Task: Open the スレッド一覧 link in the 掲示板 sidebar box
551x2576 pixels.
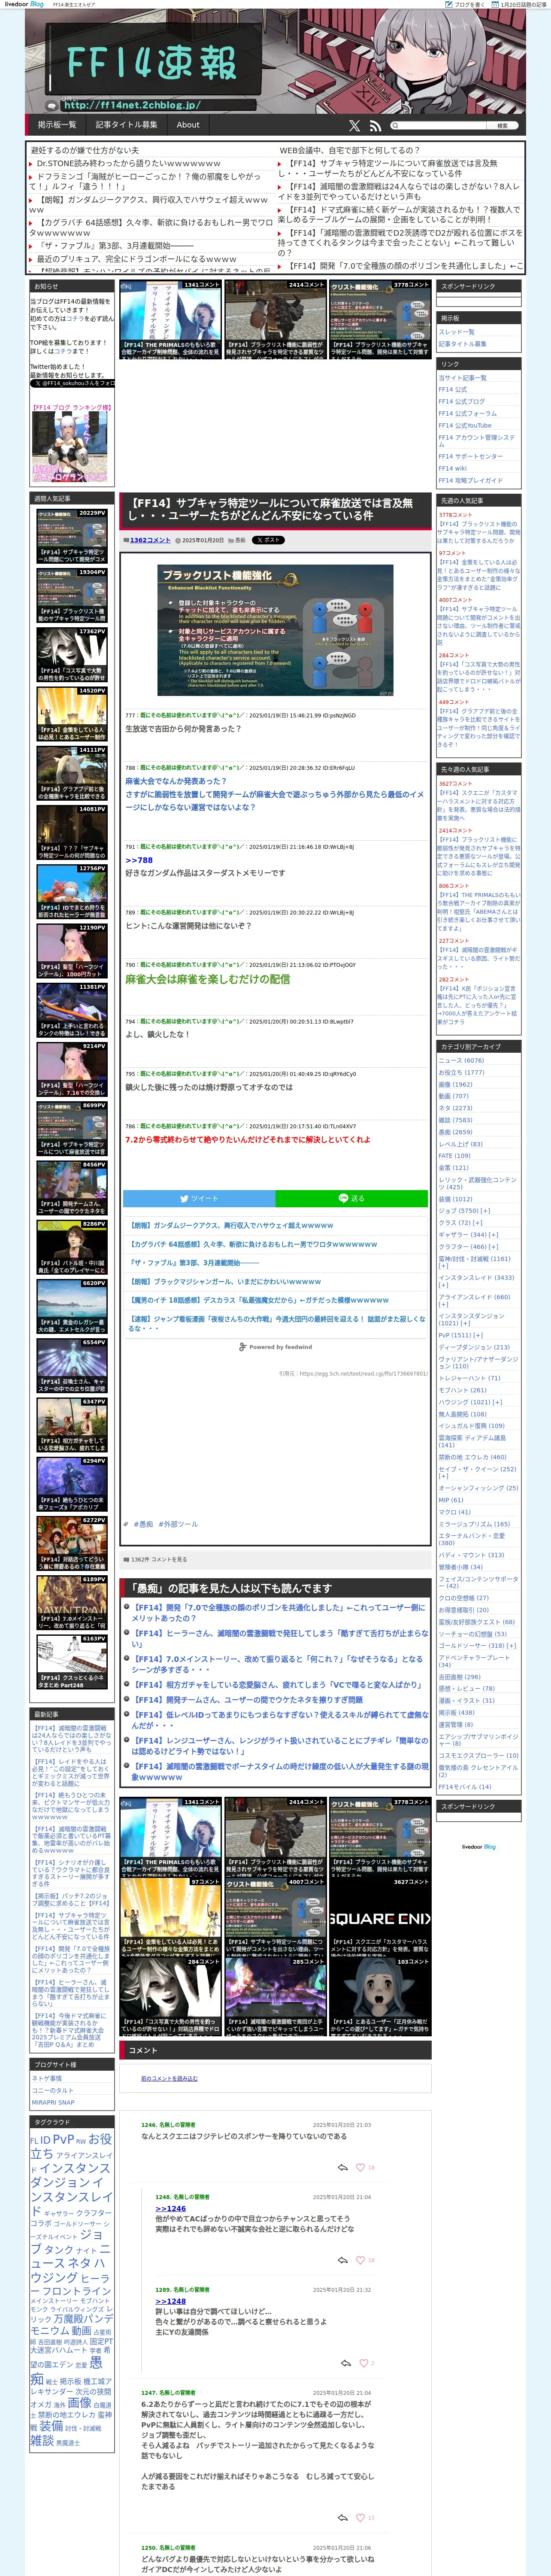Action: (x=456, y=331)
